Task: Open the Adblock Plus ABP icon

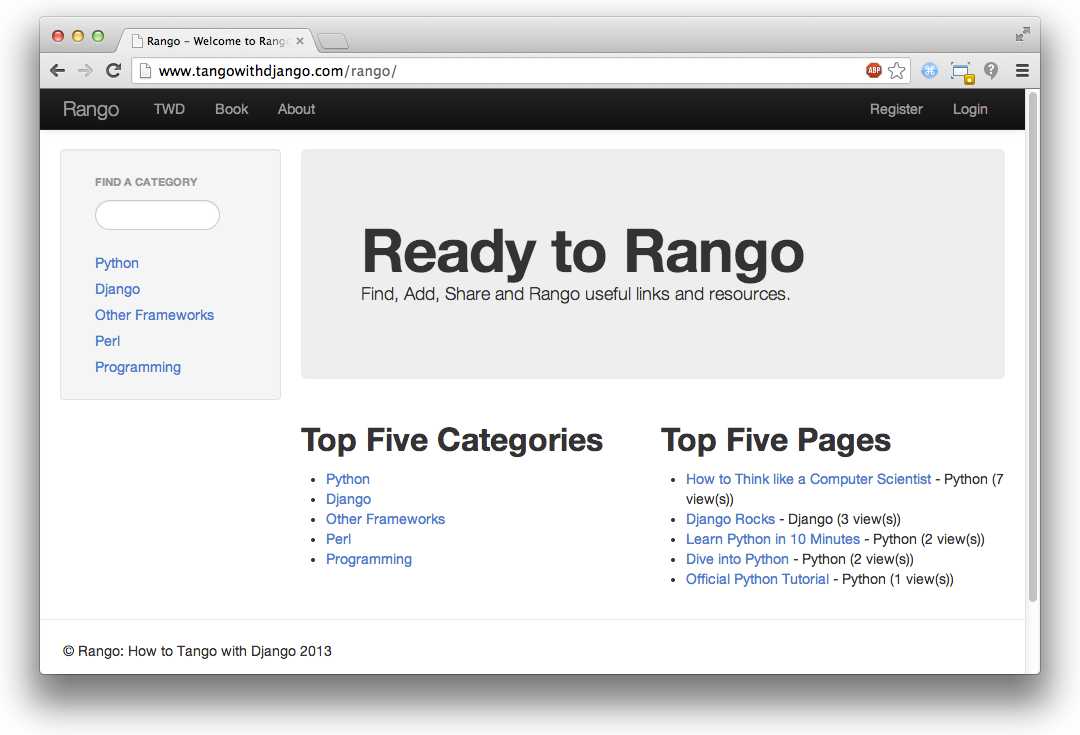Action: pyautogui.click(x=873, y=70)
